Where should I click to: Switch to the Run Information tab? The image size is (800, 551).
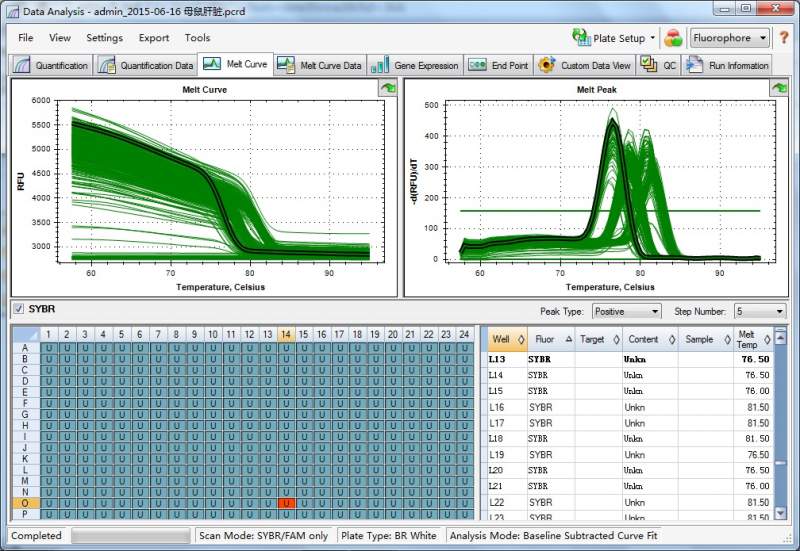click(727, 65)
